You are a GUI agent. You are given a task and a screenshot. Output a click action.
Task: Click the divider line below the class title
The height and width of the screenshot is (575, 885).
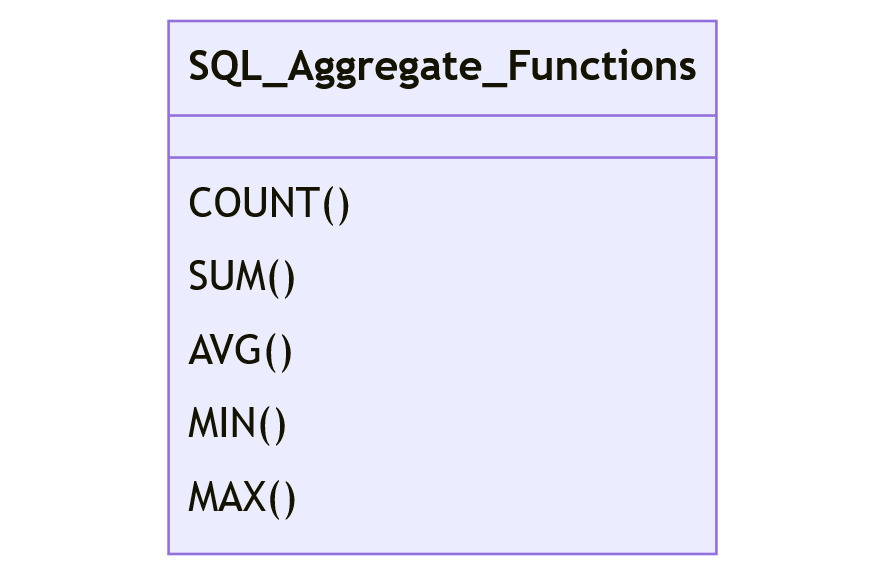pos(442,116)
